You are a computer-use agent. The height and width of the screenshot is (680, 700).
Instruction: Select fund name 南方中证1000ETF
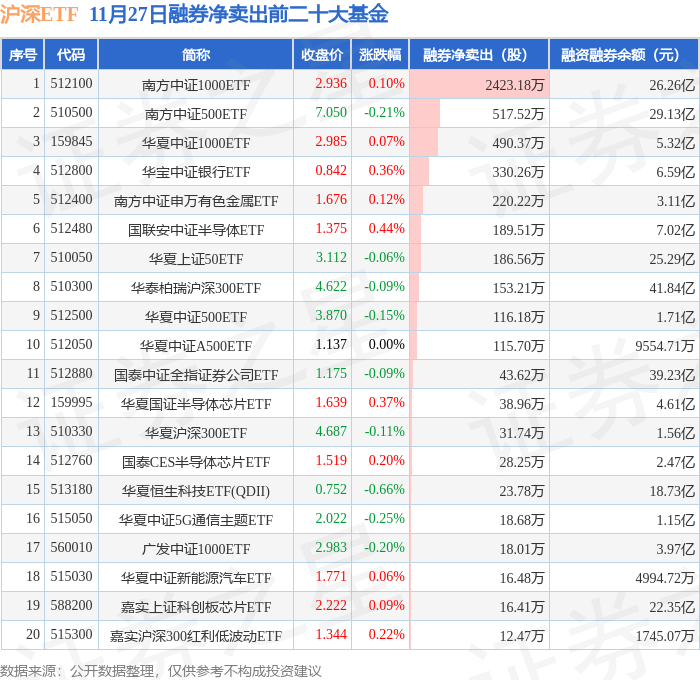(196, 84)
